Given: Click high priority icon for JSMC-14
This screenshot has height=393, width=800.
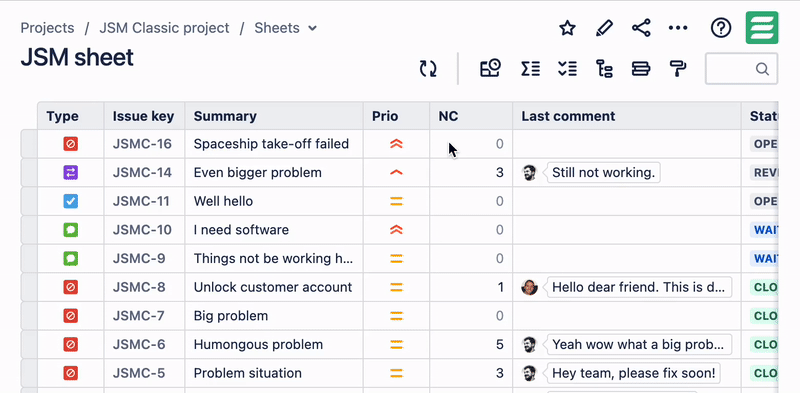Looking at the screenshot, I should pos(396,173).
